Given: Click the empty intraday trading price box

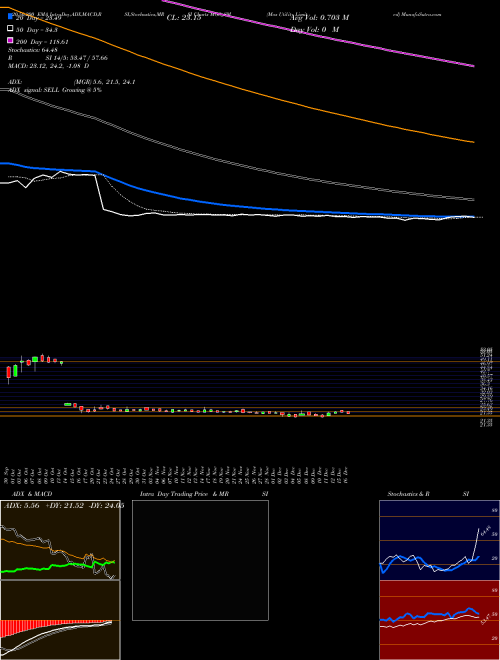Looking at the screenshot, I should (200, 560).
